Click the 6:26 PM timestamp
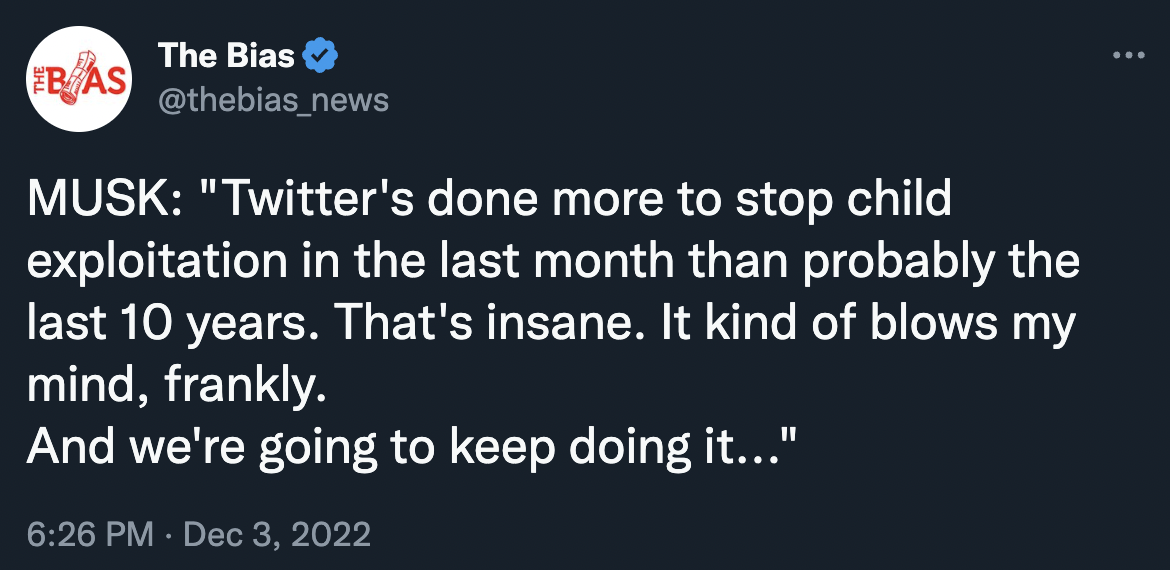The height and width of the screenshot is (570, 1170). tap(90, 535)
